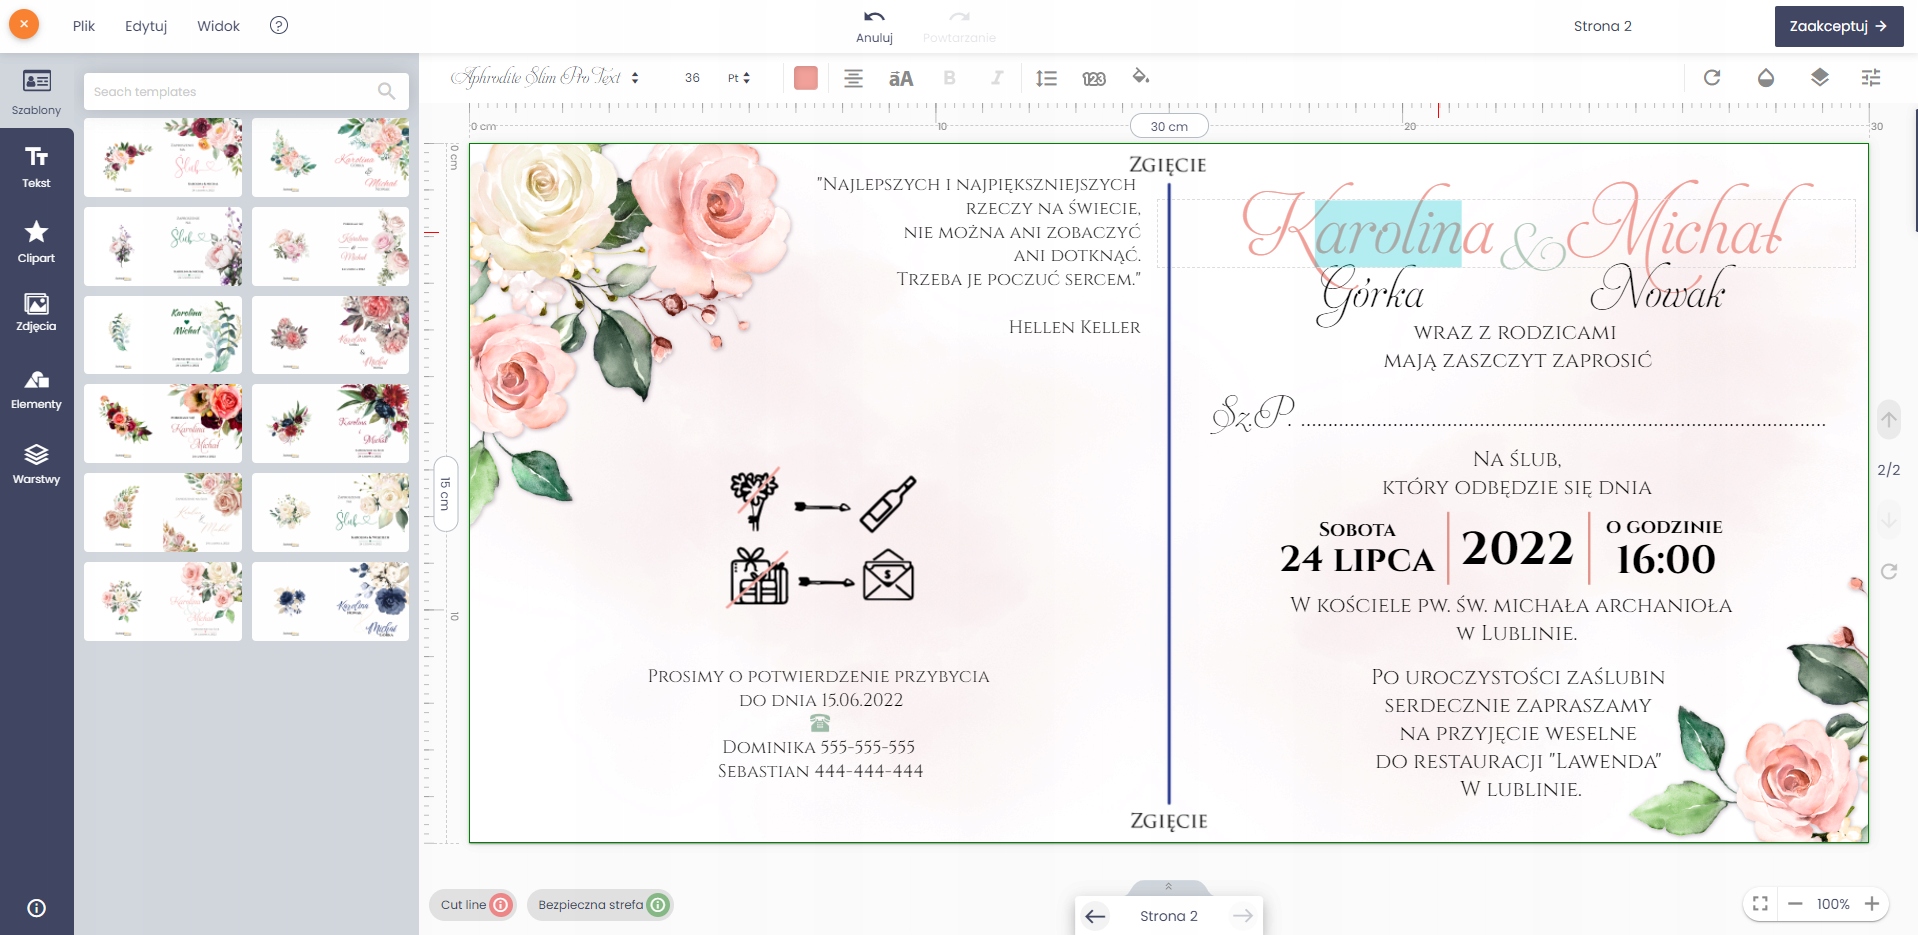Open the Aphrodite Slim Pro Text font dropdown
This screenshot has height=935, width=1918.
[x=545, y=77]
